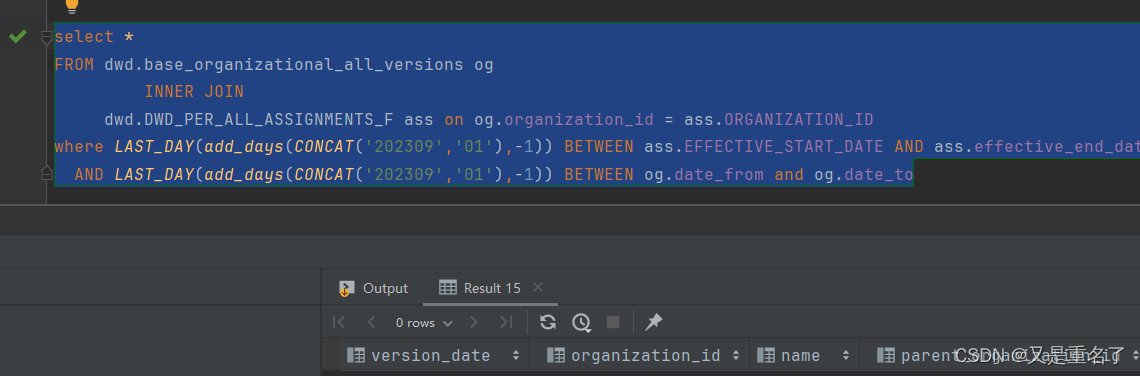The height and width of the screenshot is (376, 1140).
Task: Go to previous page of results
Action: tap(372, 322)
